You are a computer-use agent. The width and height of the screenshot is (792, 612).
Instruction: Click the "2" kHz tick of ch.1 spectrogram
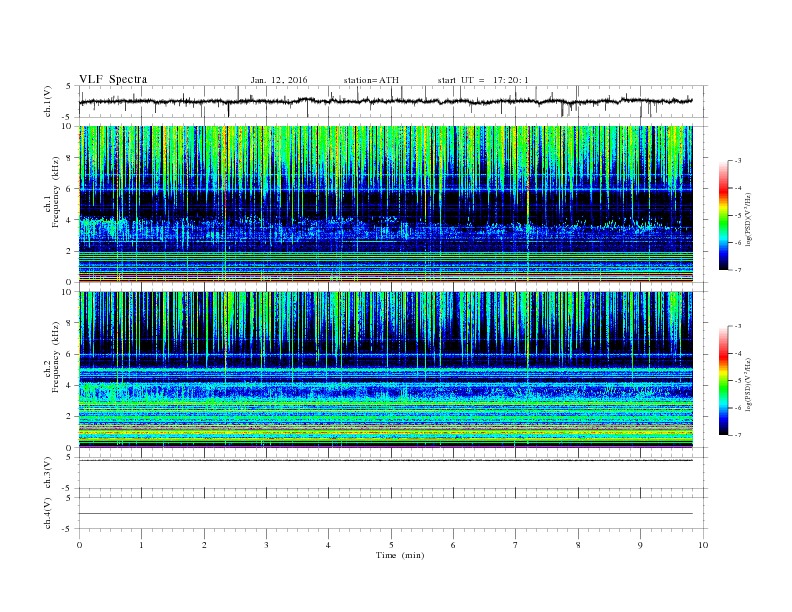coord(70,251)
